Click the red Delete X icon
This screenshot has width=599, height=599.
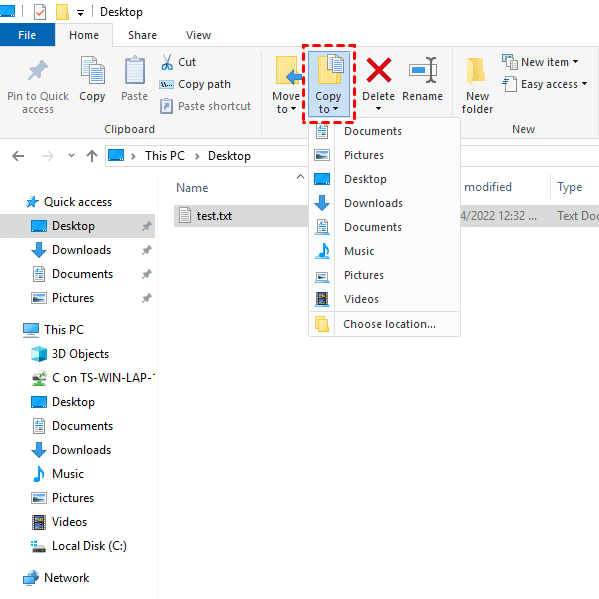[378, 70]
